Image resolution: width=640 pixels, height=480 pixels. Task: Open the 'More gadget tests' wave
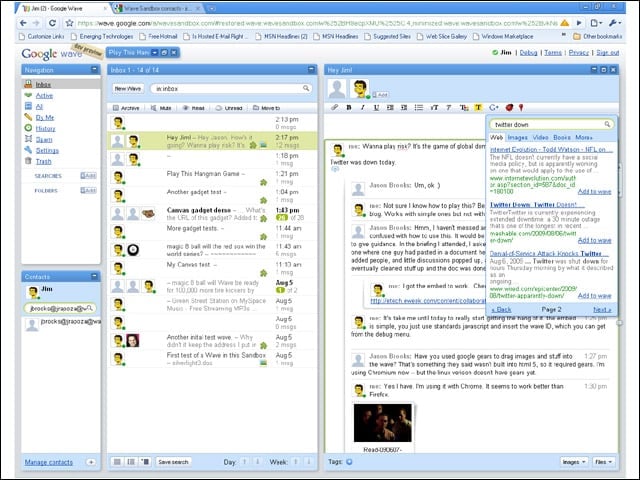click(212, 232)
